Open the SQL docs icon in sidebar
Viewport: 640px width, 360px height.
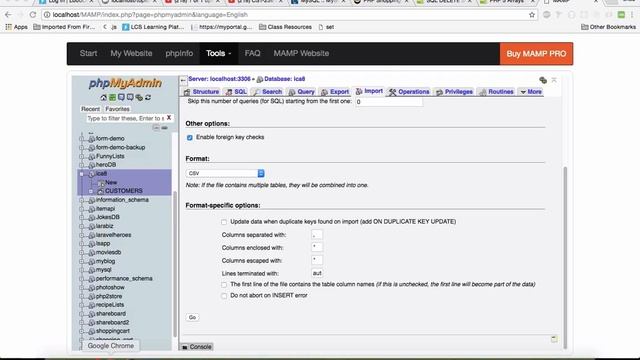(130, 97)
